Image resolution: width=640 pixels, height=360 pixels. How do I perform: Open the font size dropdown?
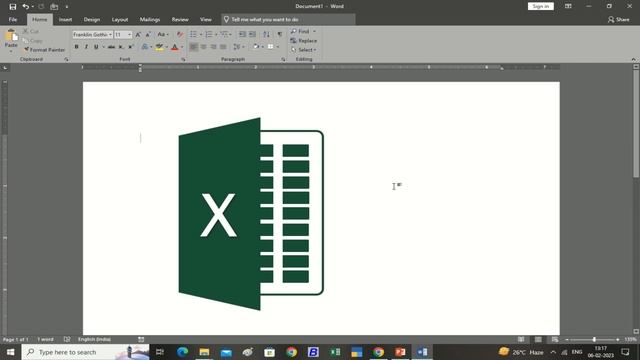(x=130, y=35)
